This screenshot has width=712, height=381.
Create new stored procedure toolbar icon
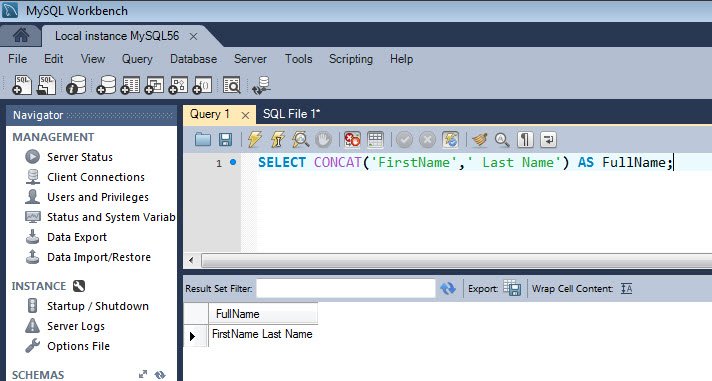(x=178, y=85)
